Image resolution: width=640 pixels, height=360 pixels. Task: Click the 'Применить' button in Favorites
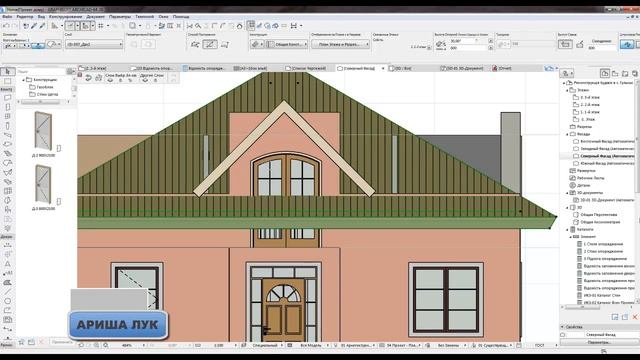[62, 342]
